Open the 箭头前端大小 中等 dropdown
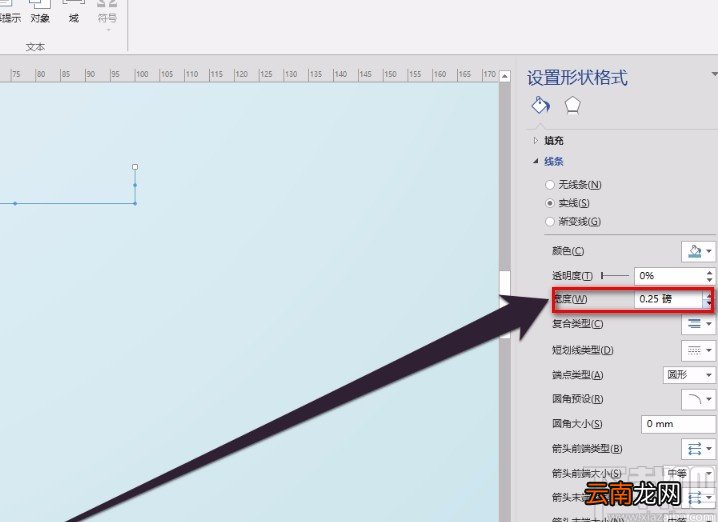The image size is (718, 522). tap(689, 473)
